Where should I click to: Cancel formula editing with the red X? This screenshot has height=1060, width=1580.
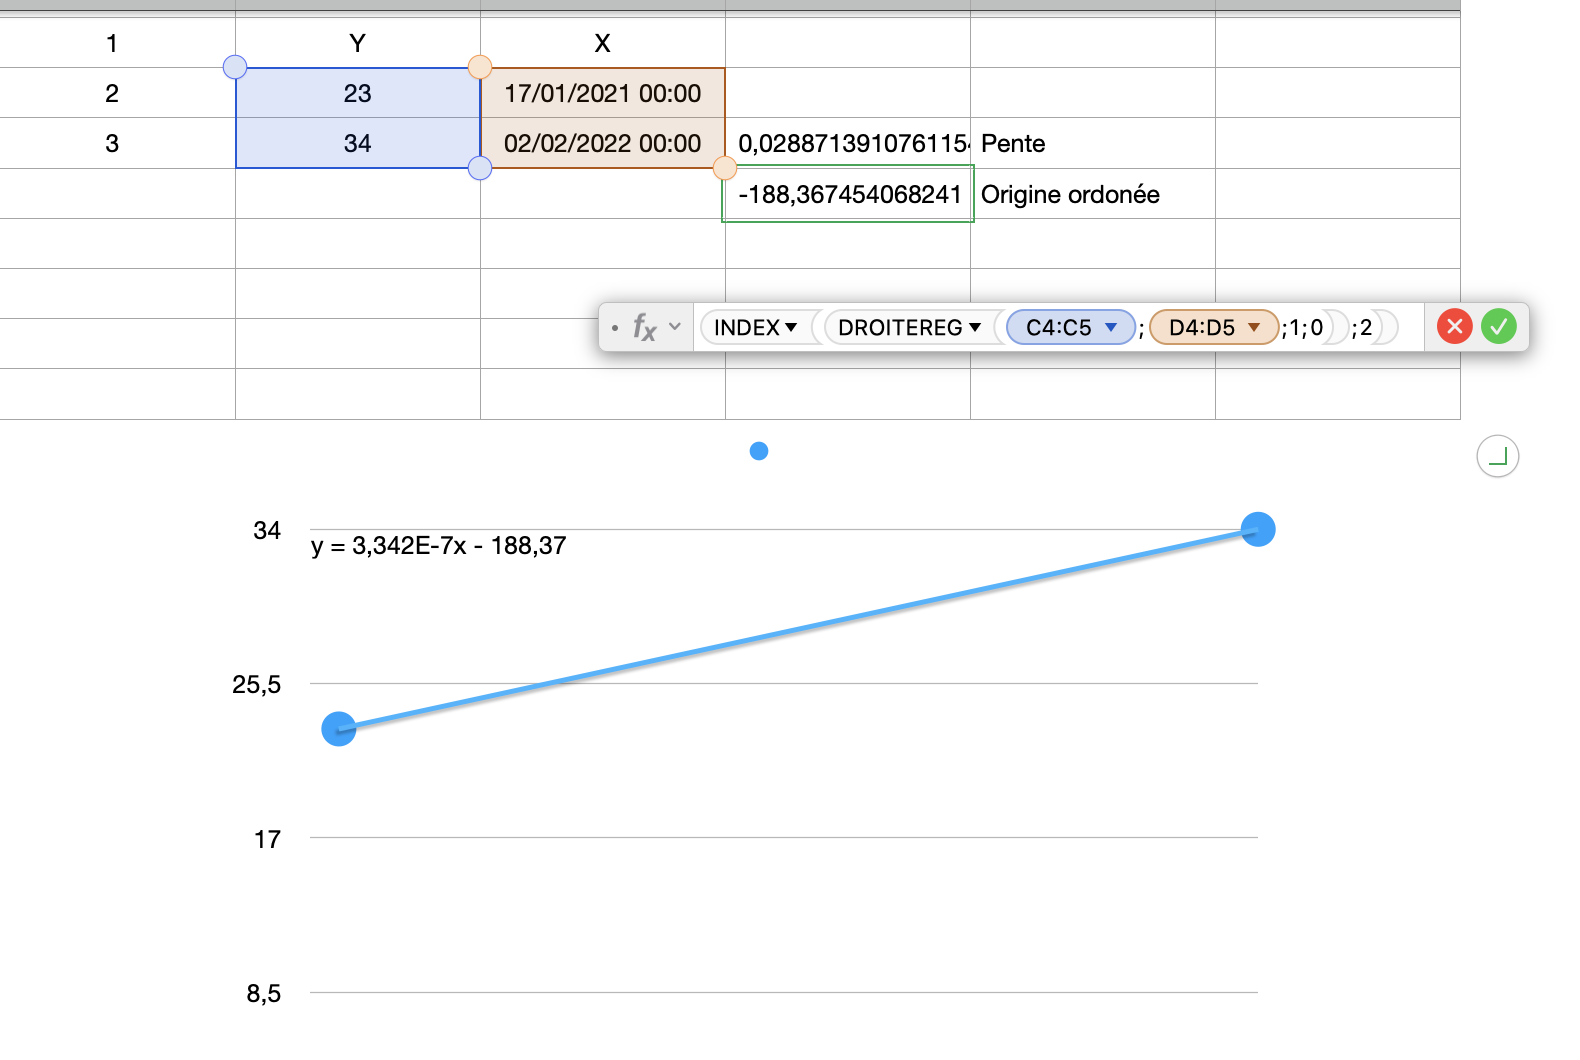click(x=1454, y=327)
